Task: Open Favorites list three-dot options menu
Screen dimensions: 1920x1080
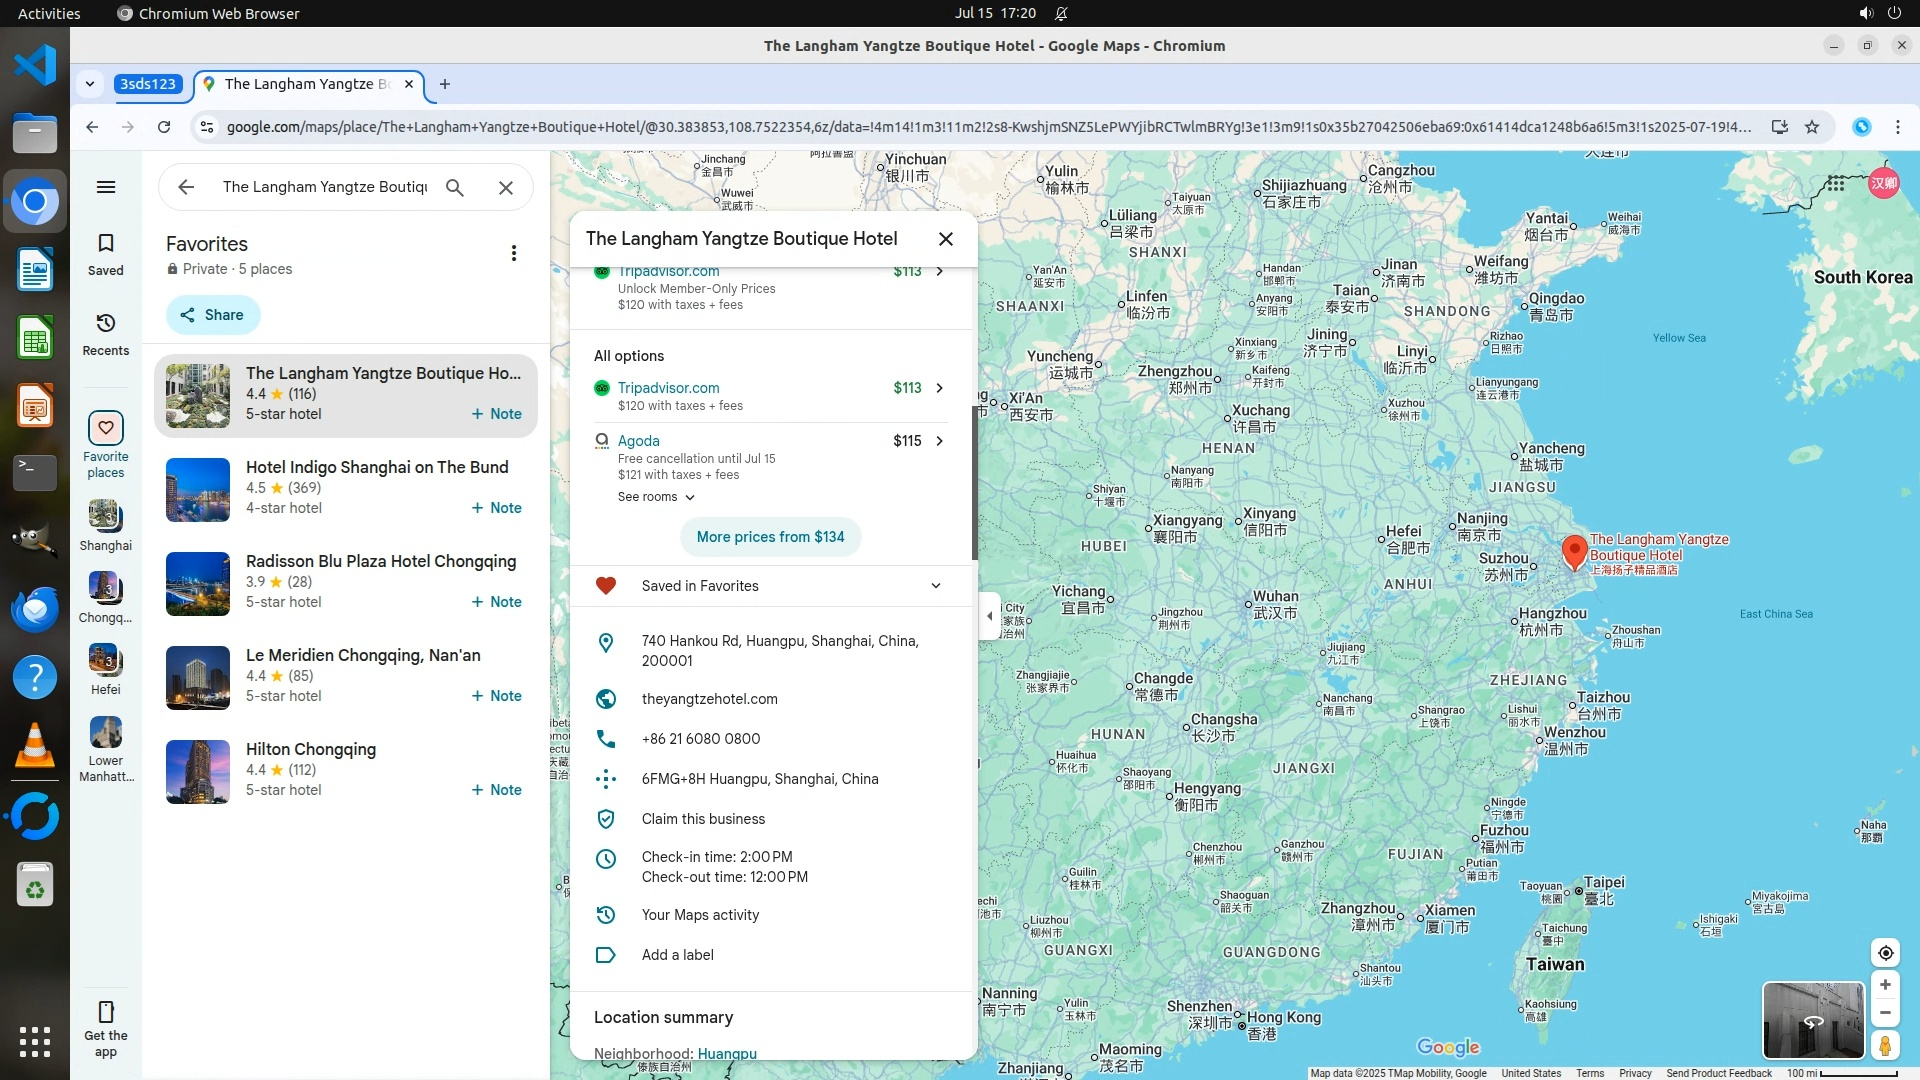Action: [514, 253]
